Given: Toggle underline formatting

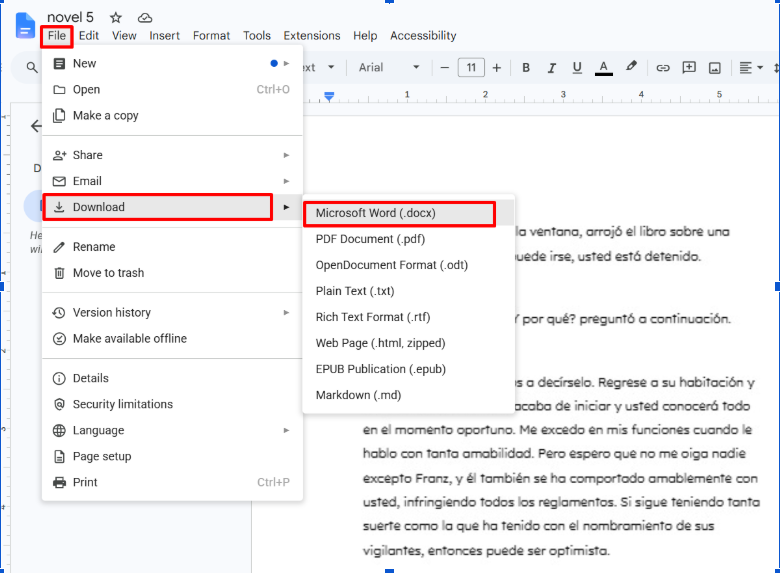Looking at the screenshot, I should pos(577,68).
